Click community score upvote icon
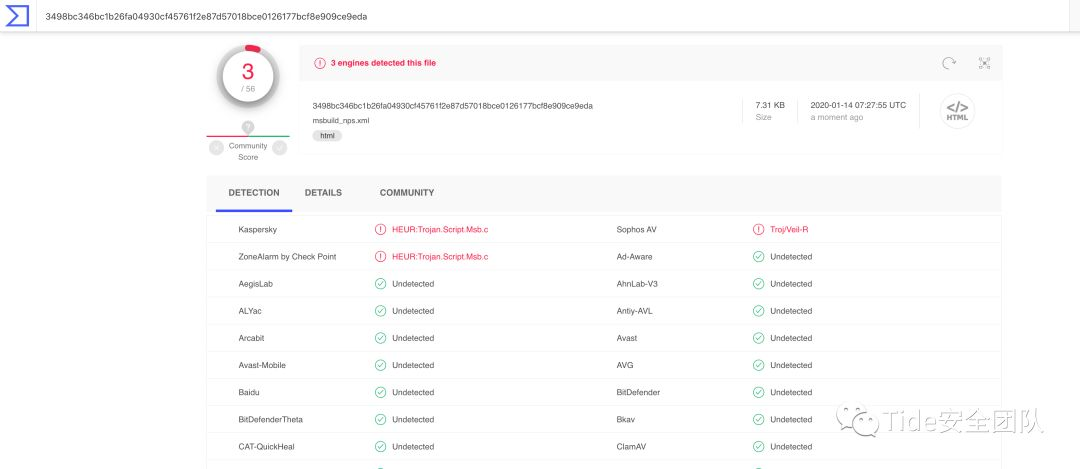Screen dimensions: 1080x469 (x=280, y=148)
